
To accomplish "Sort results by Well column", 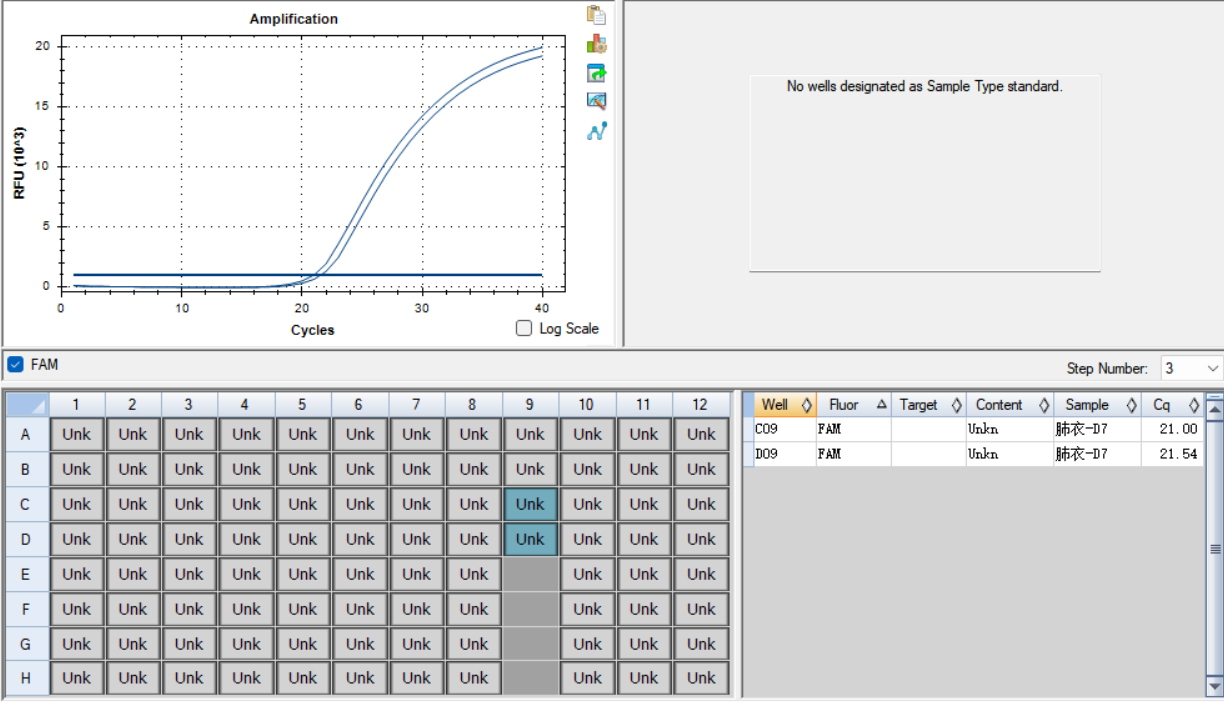I will 785,405.
